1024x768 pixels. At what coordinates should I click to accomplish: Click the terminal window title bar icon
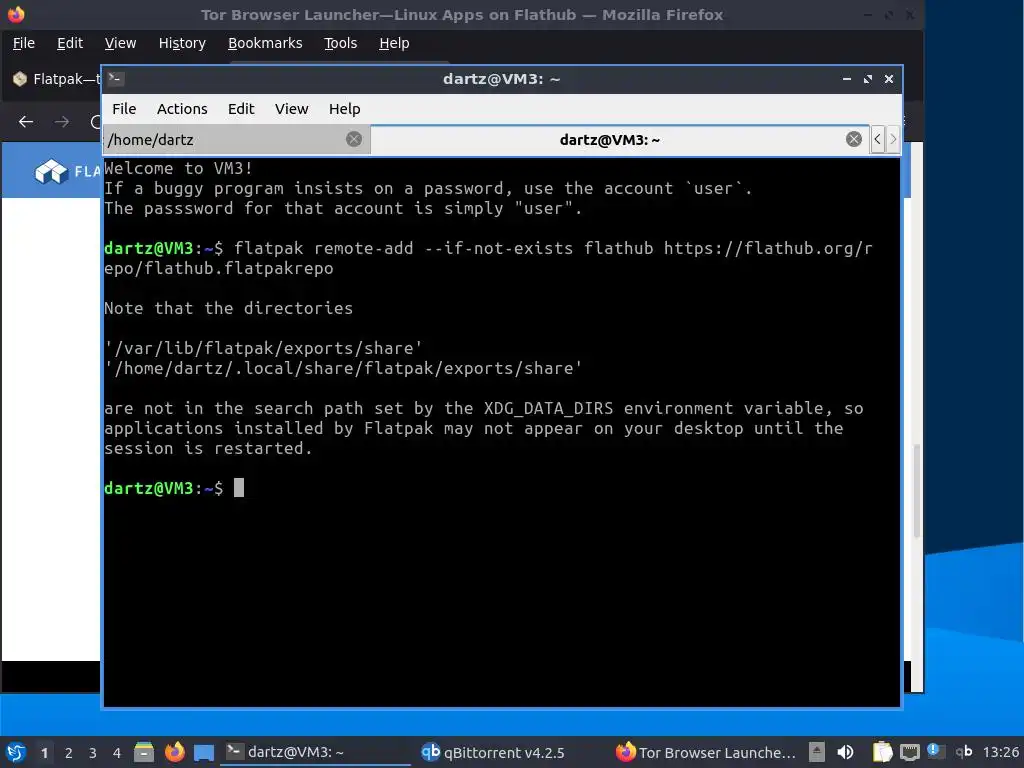[x=116, y=78]
